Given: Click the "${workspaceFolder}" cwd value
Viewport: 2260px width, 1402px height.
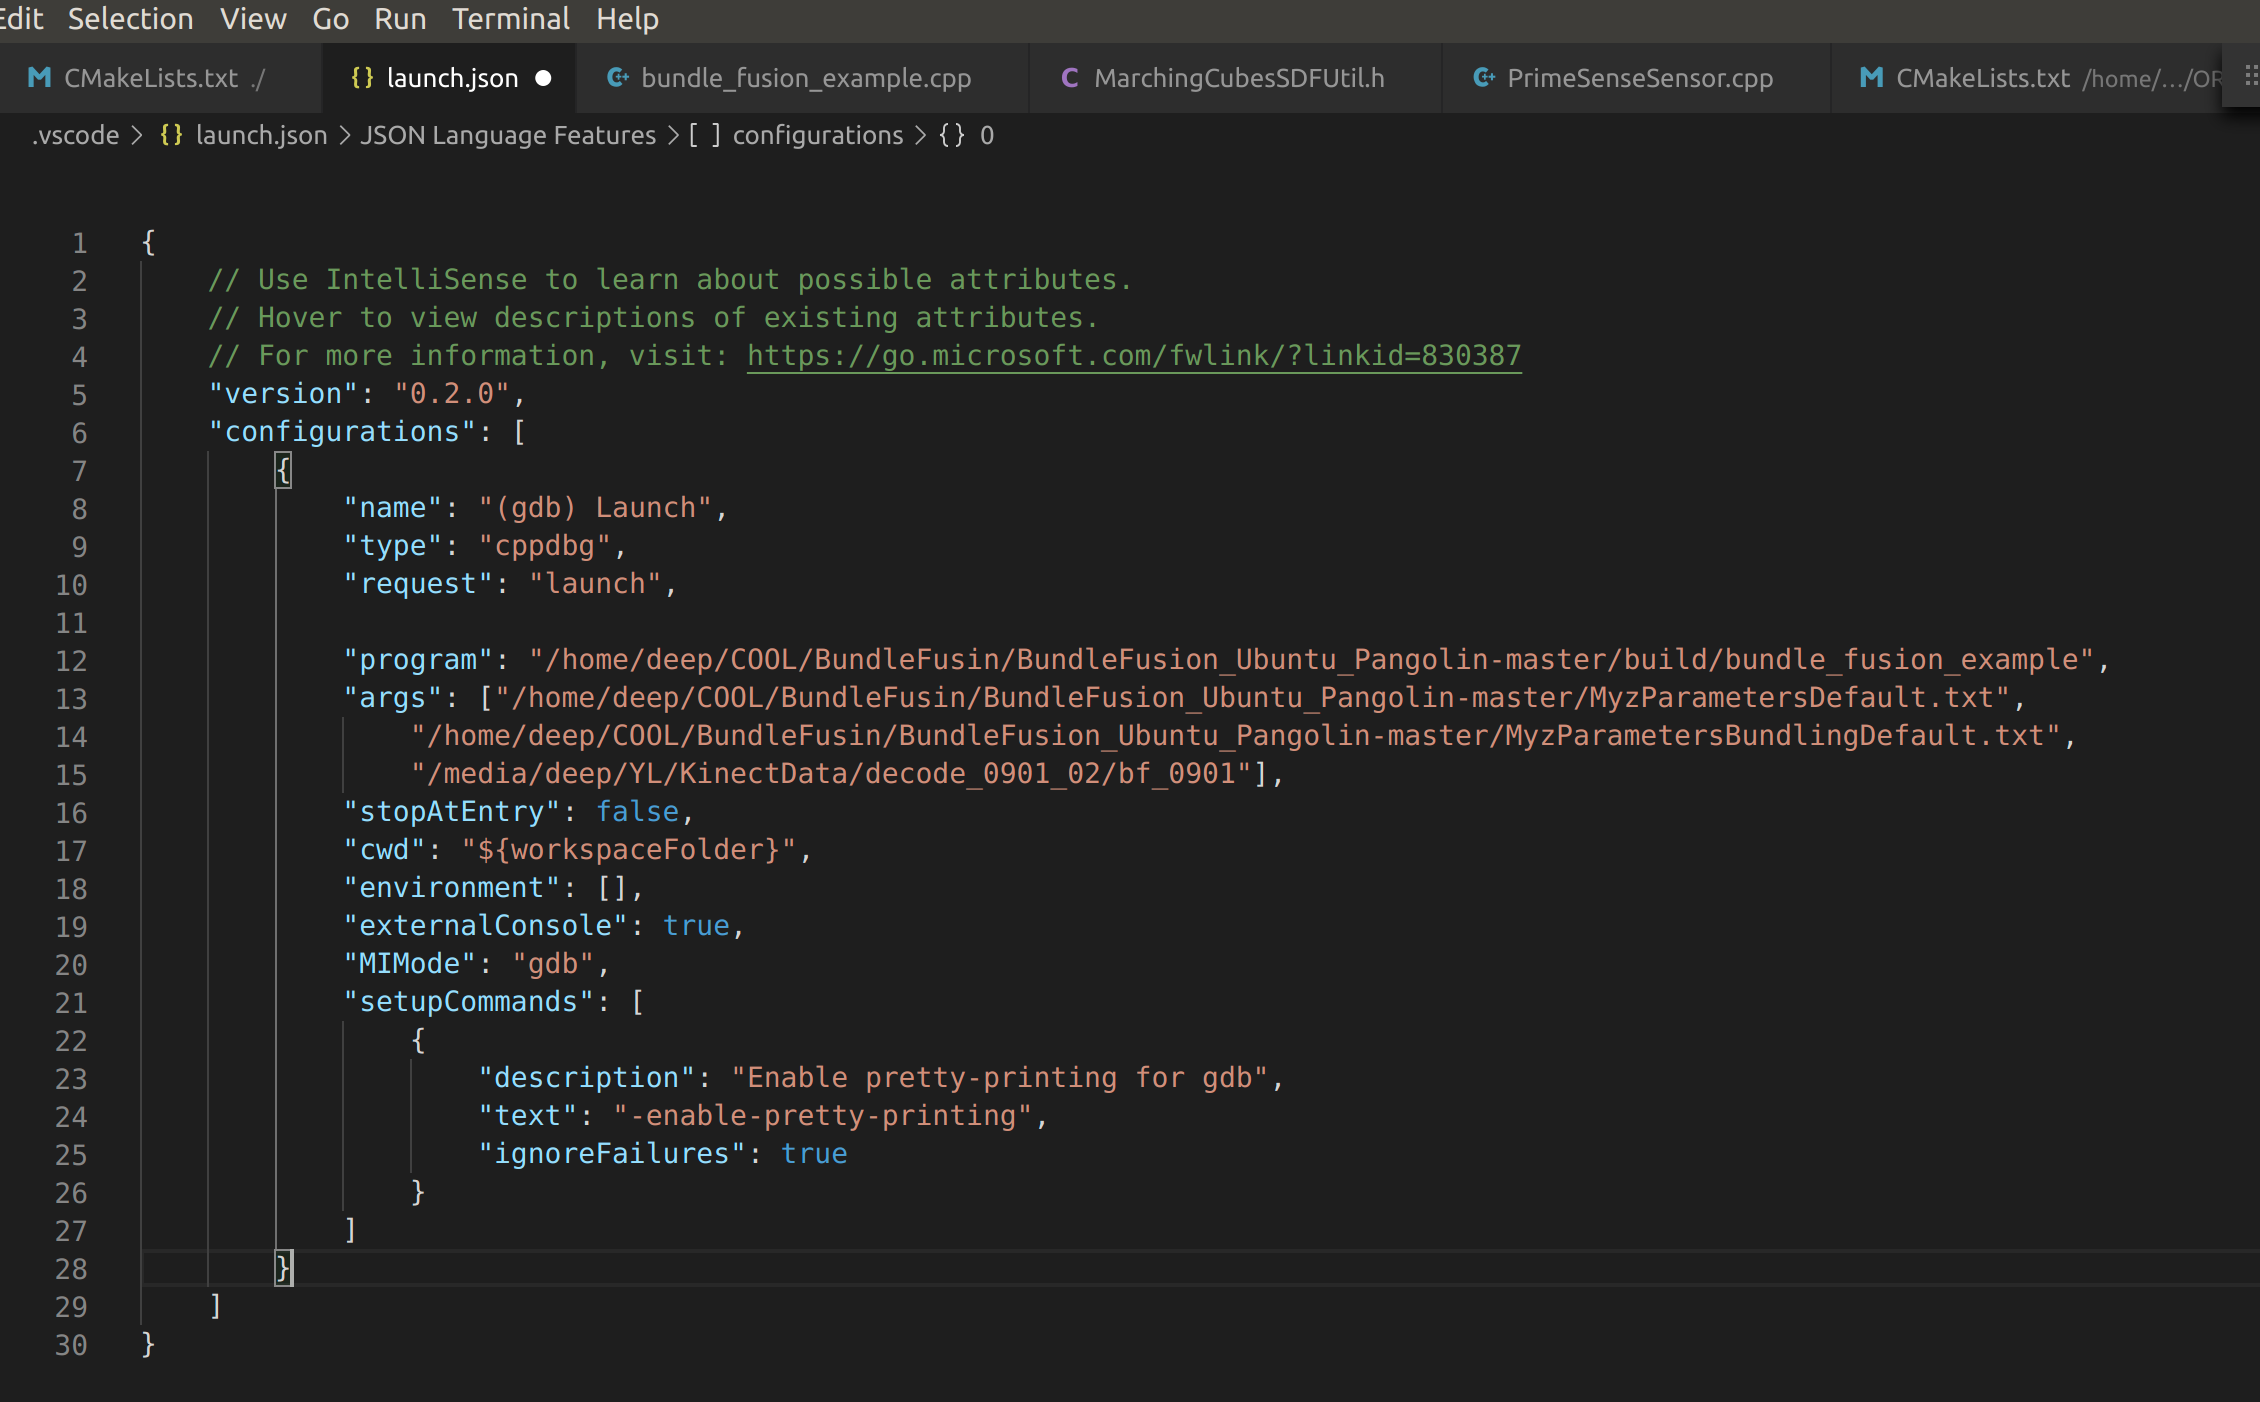Looking at the screenshot, I should point(628,850).
